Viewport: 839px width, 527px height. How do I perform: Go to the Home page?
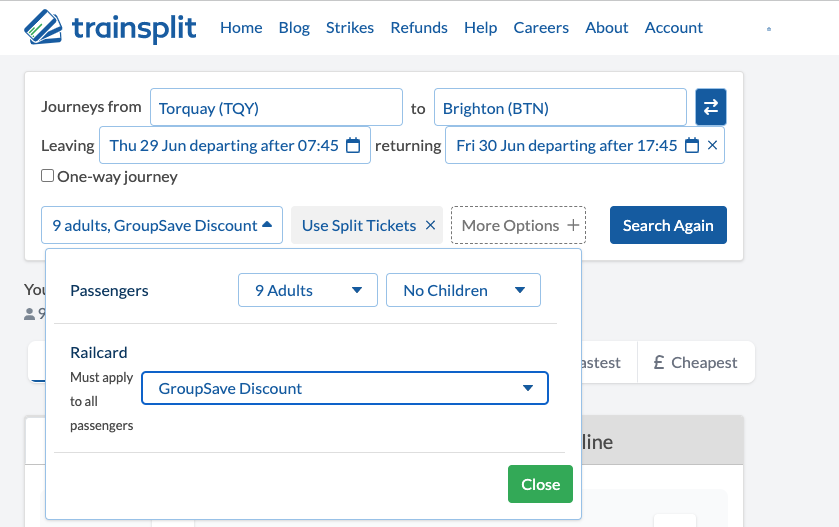[241, 28]
